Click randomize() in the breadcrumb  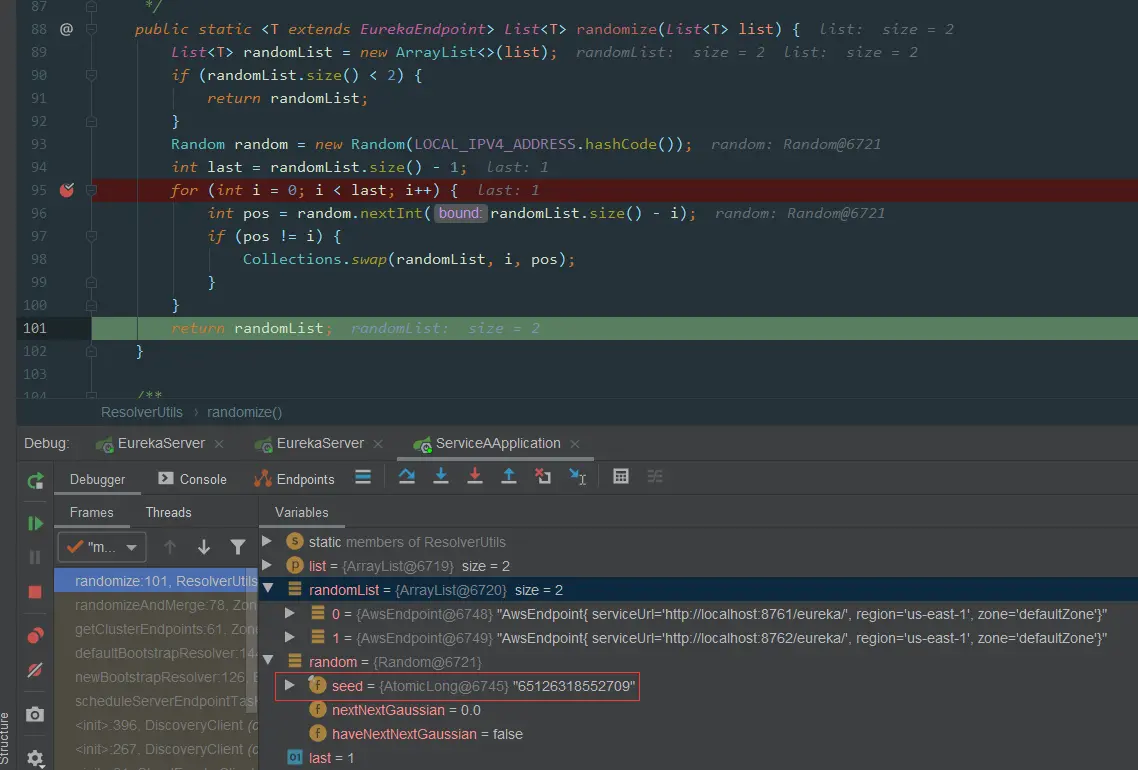245,412
